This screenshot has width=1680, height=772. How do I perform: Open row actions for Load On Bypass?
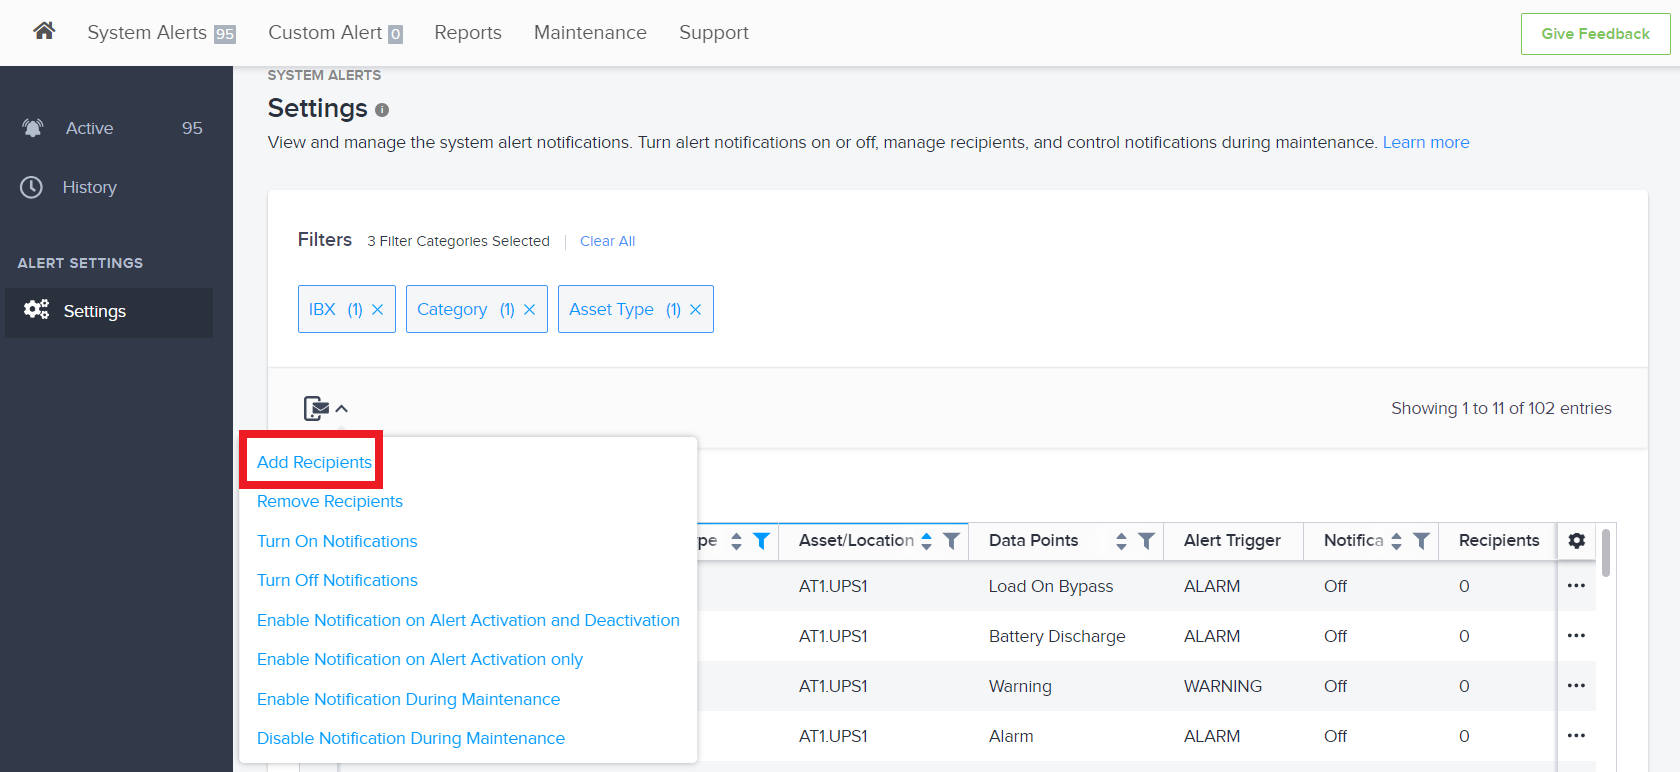tap(1577, 586)
